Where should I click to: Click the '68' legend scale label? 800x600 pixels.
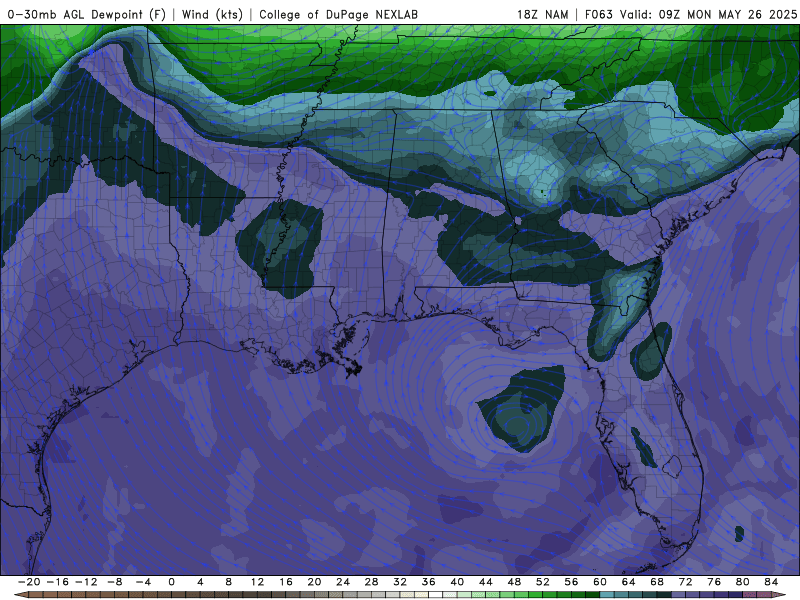pyautogui.click(x=657, y=582)
